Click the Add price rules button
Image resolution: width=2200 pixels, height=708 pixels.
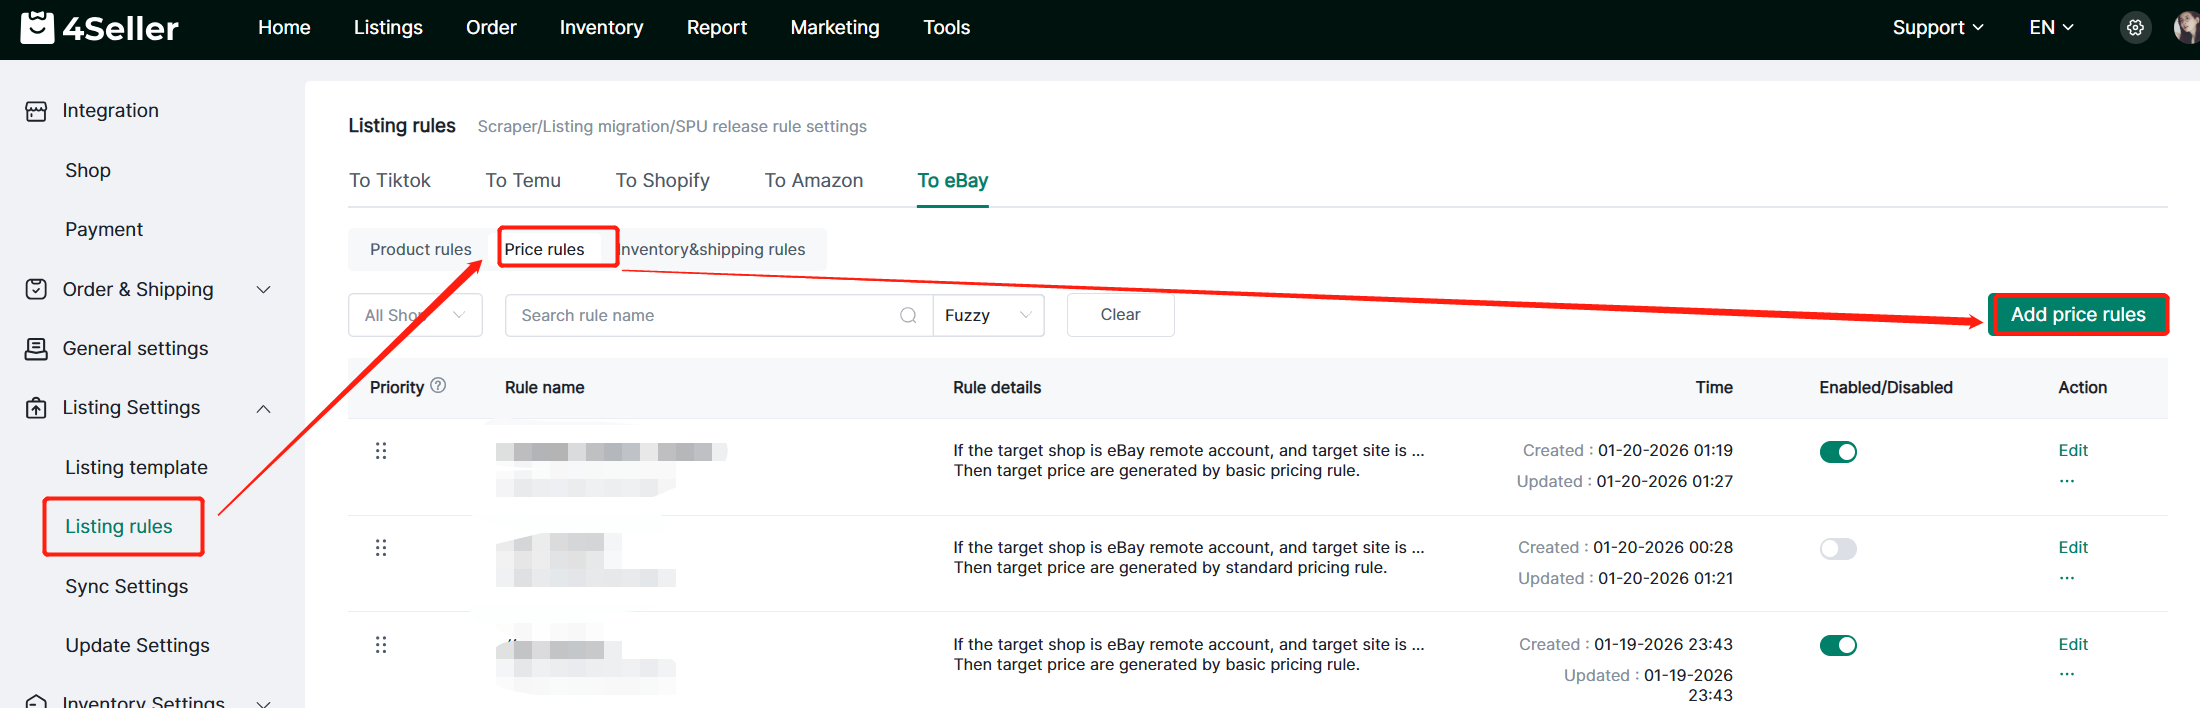(x=2078, y=315)
